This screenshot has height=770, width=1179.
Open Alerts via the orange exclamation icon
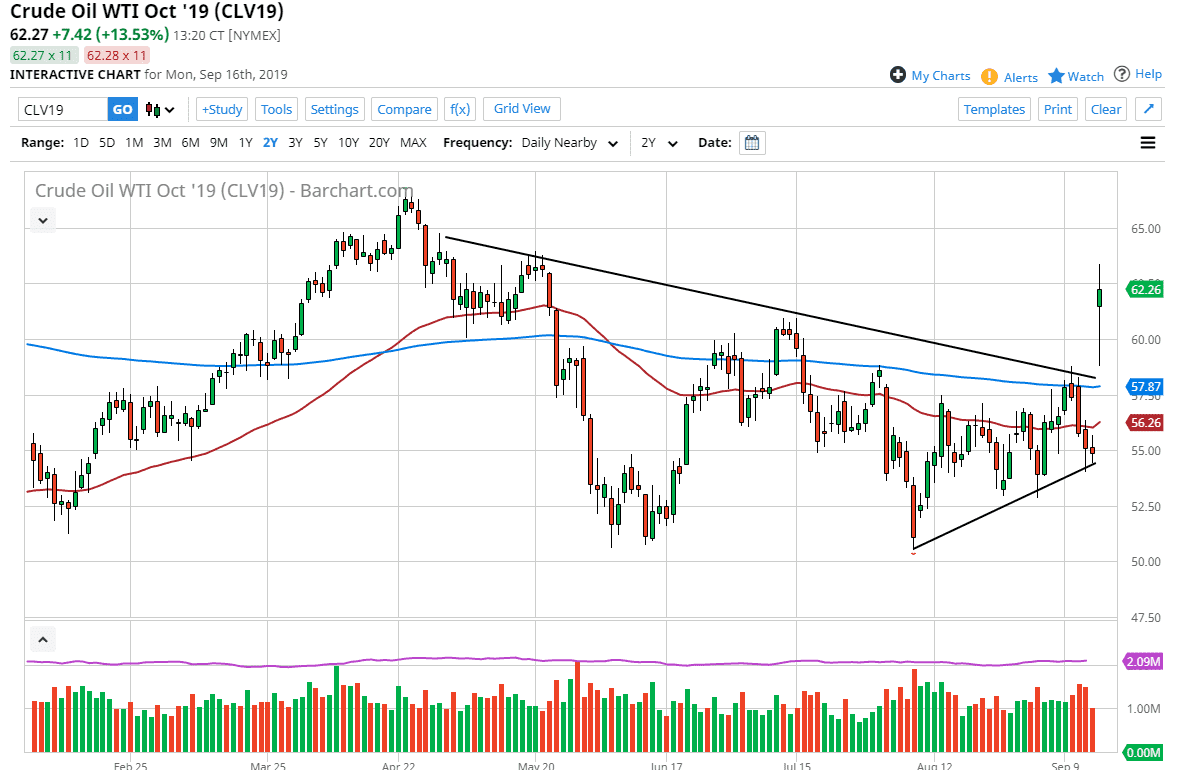[x=989, y=75]
